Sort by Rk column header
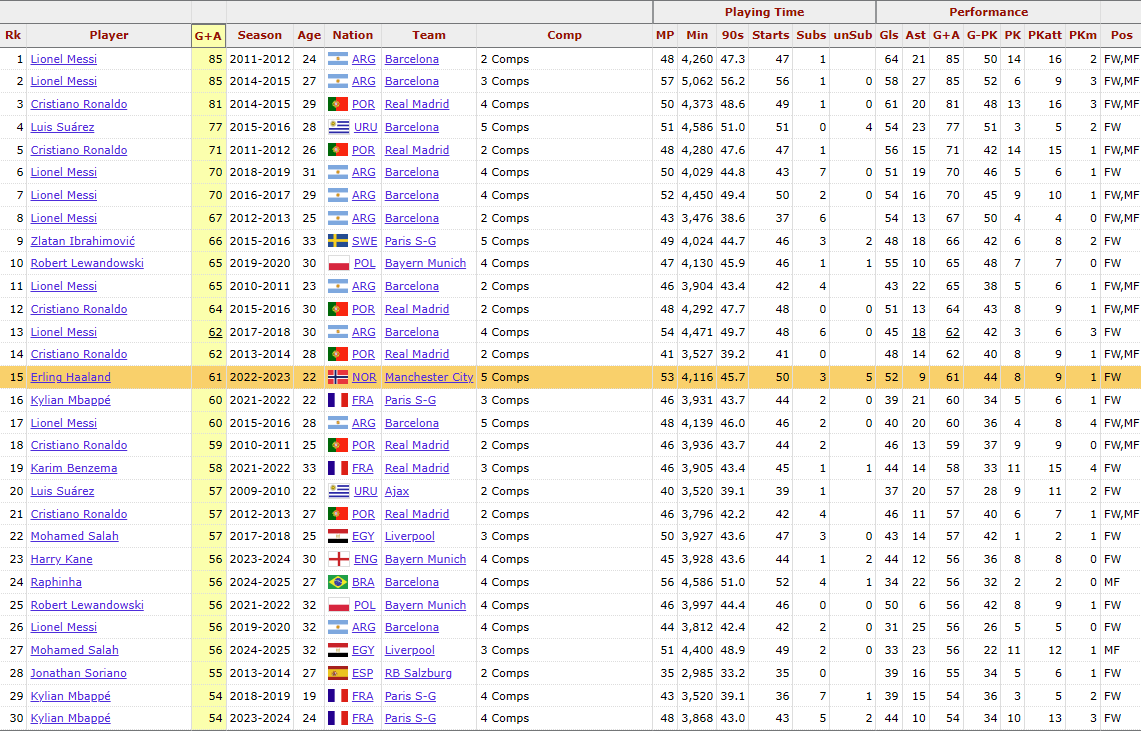 13,35
